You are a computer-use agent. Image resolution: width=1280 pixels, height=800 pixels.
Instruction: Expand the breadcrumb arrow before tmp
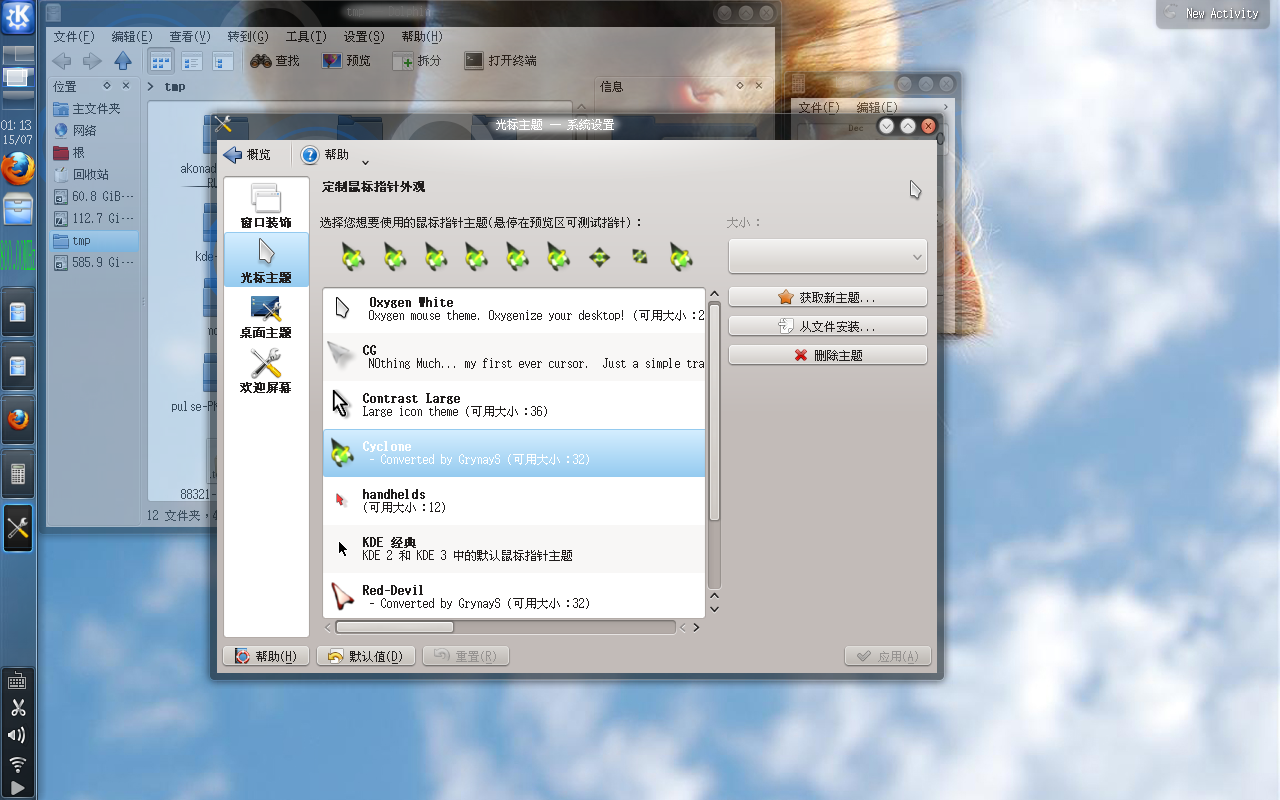[x=151, y=86]
